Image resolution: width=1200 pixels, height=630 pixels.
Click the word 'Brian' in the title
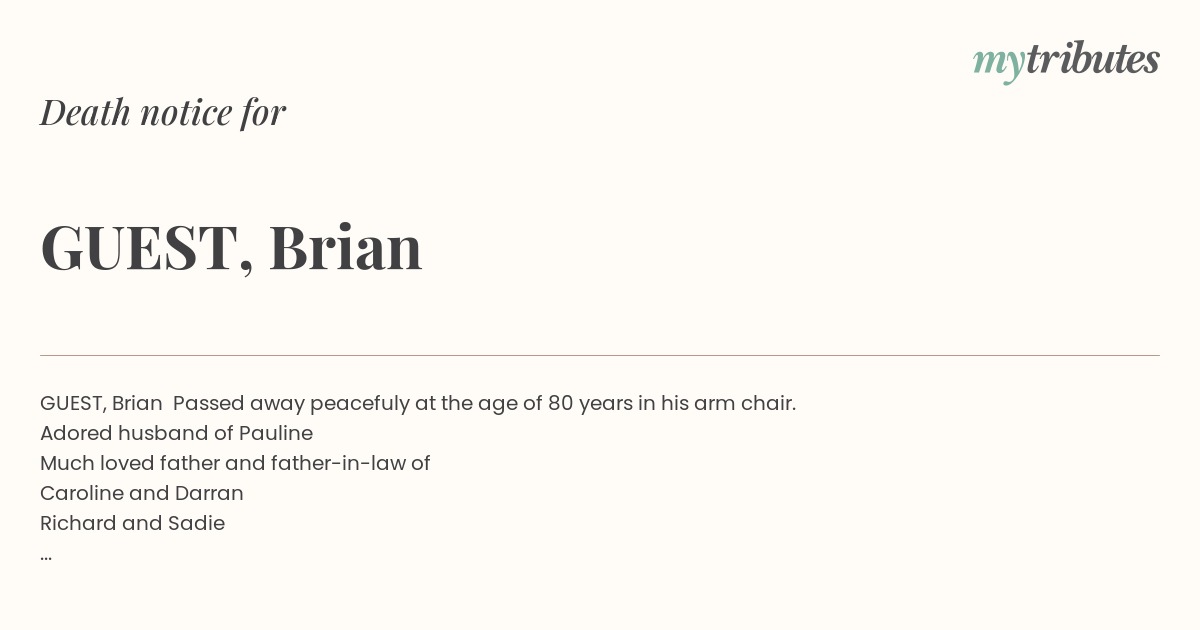[346, 247]
